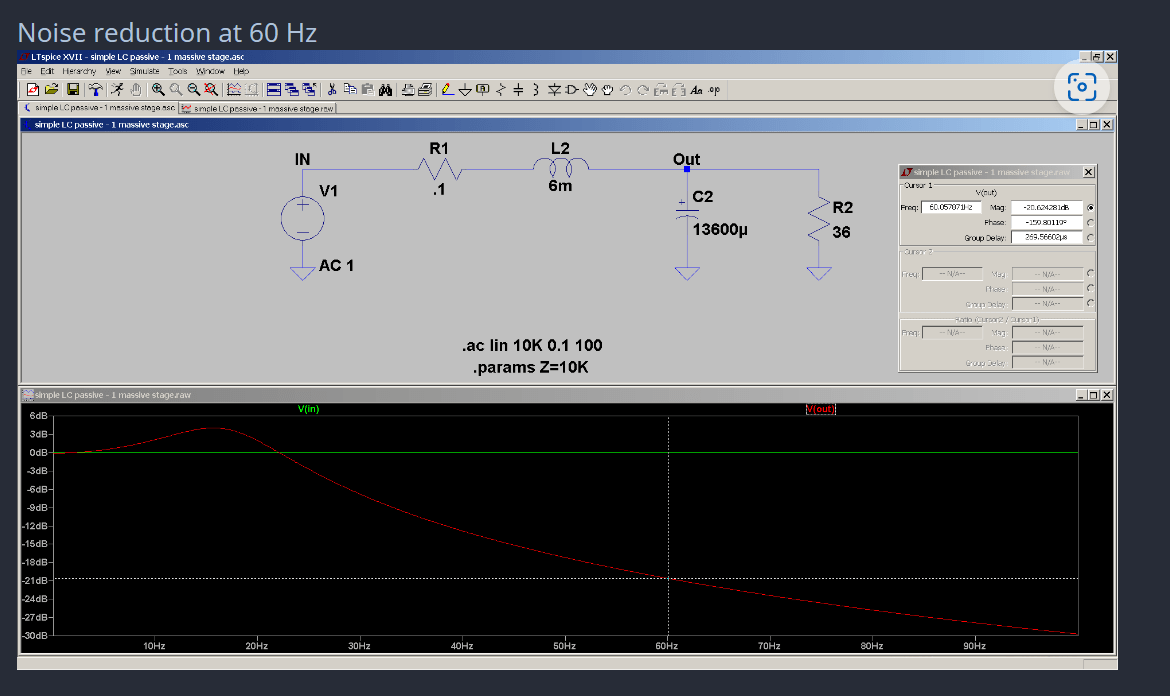Image resolution: width=1170 pixels, height=696 pixels.
Task: Click the R2 load resistor symbol
Action: pyautogui.click(x=819, y=219)
